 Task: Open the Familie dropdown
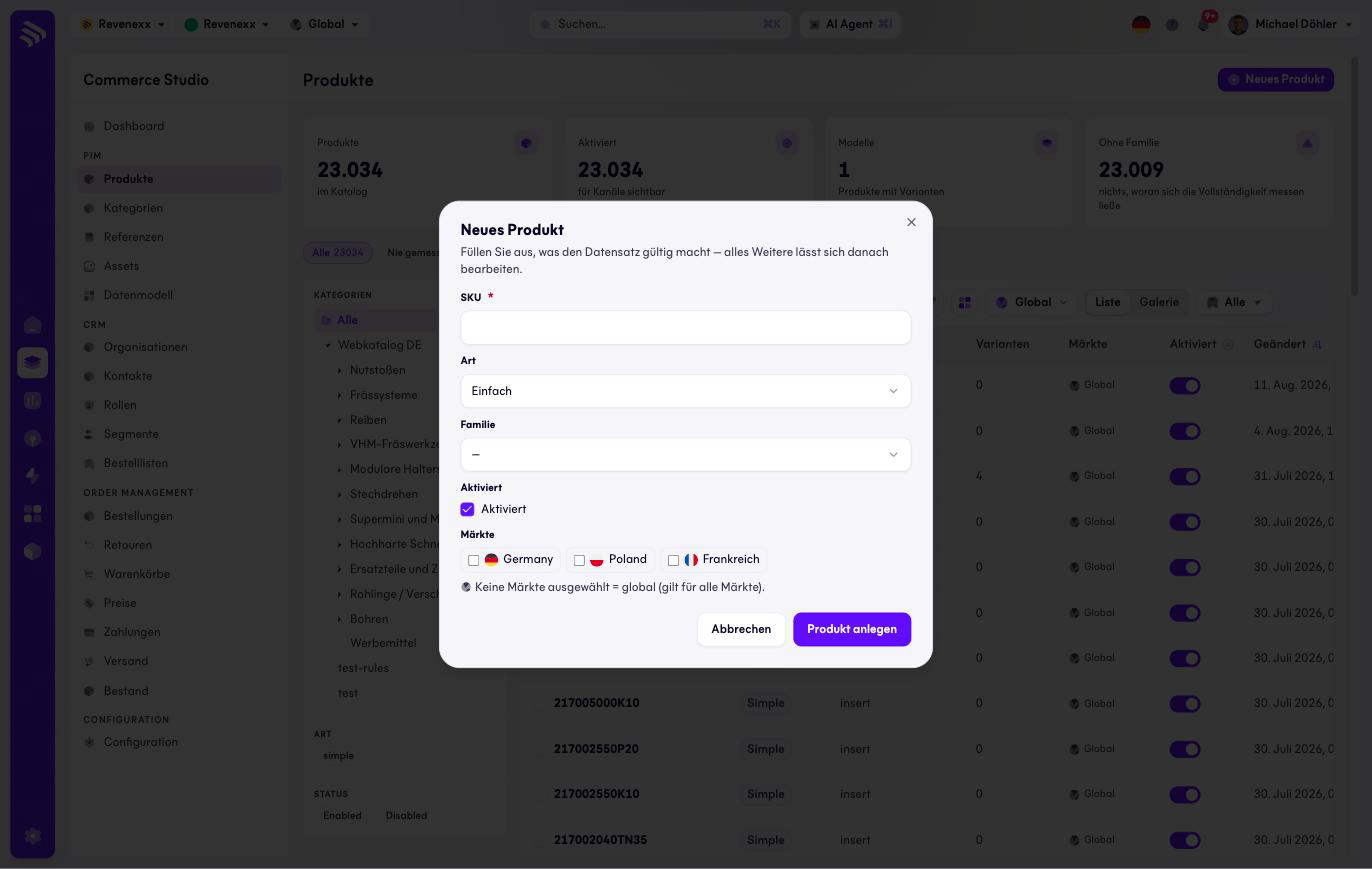point(686,454)
